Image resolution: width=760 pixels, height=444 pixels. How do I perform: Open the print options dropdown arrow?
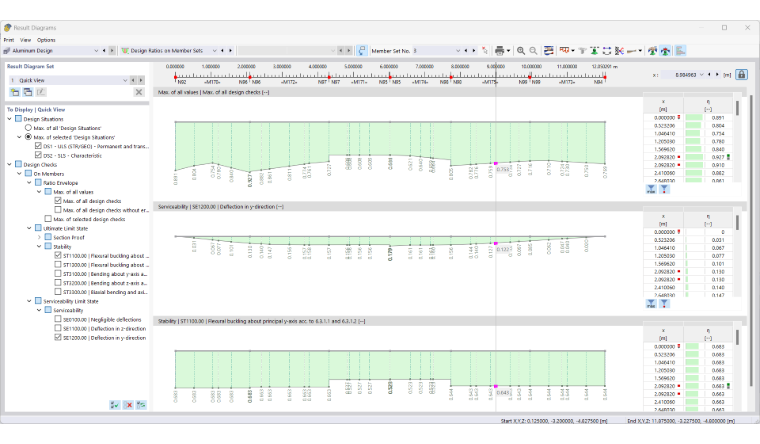click(508, 50)
